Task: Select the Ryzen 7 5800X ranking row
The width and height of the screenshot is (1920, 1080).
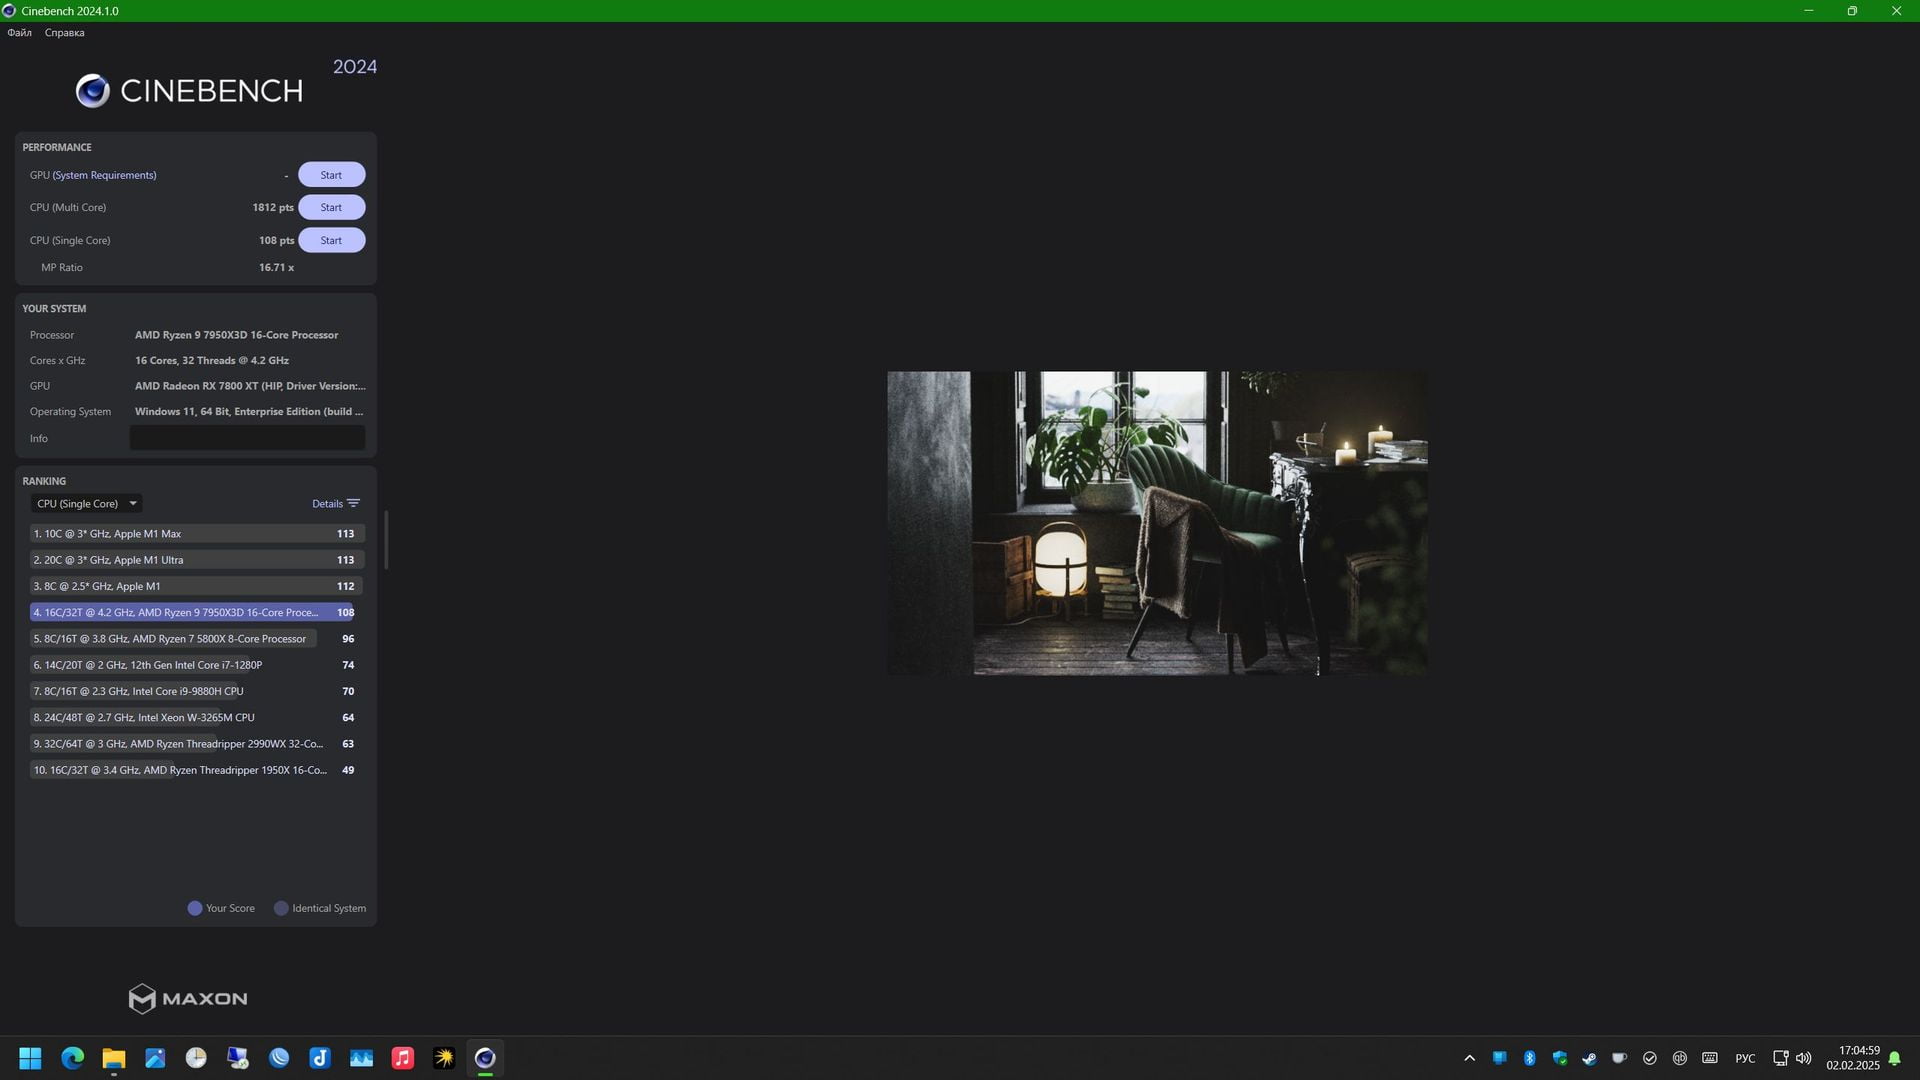Action: point(196,639)
